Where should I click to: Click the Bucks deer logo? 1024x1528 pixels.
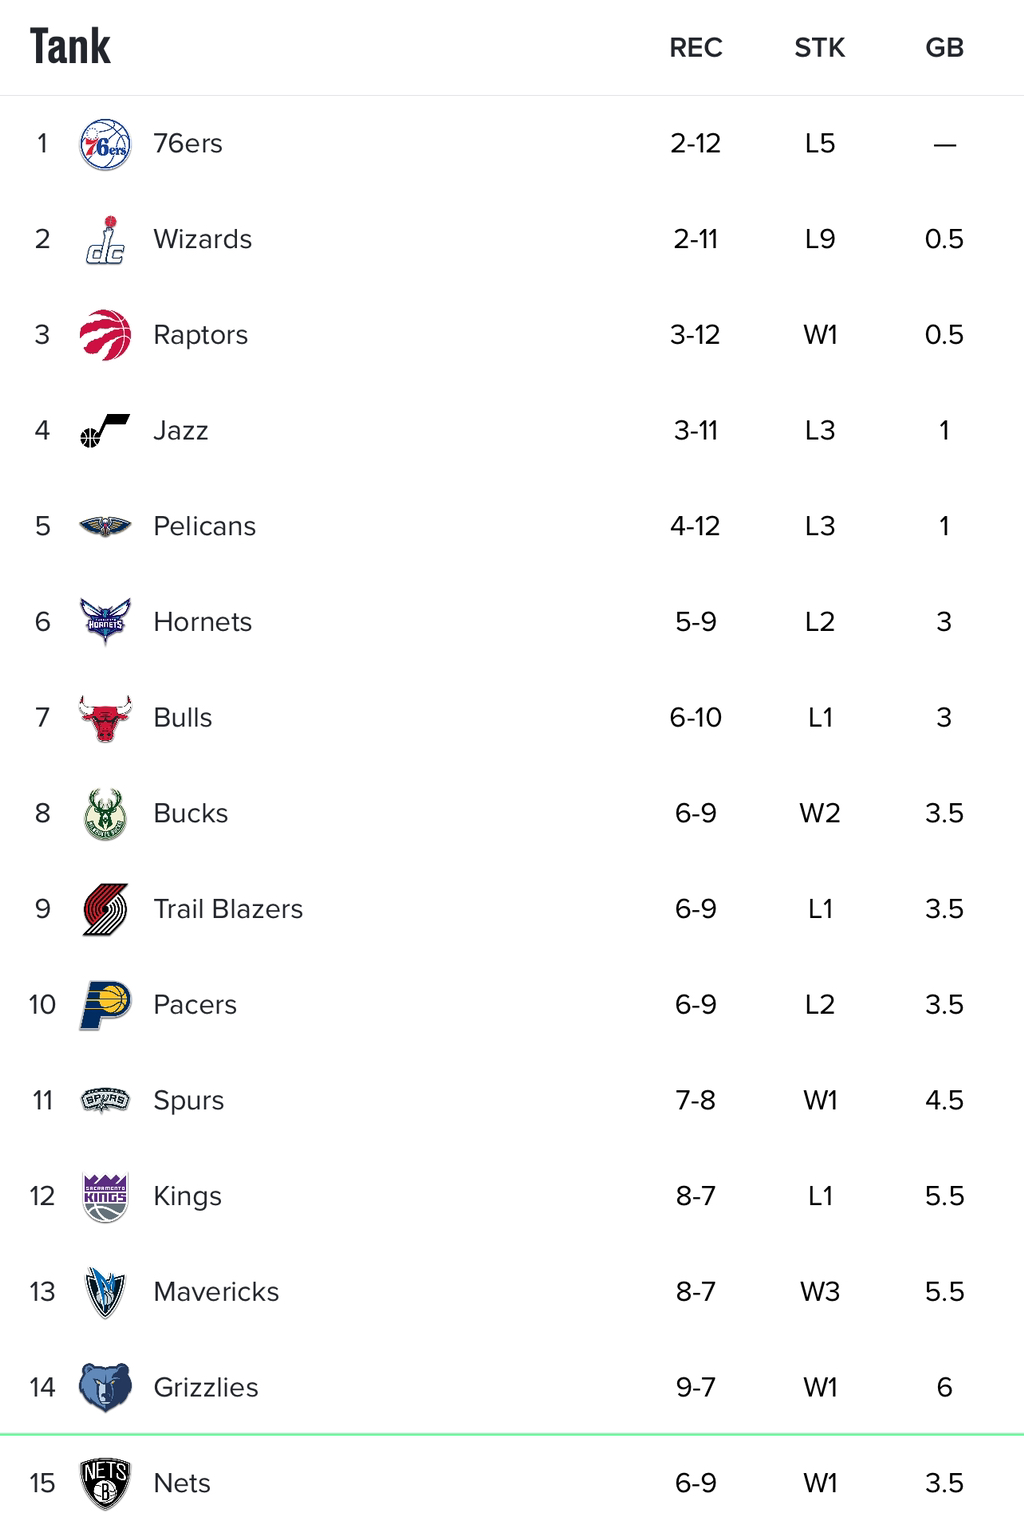click(x=105, y=814)
